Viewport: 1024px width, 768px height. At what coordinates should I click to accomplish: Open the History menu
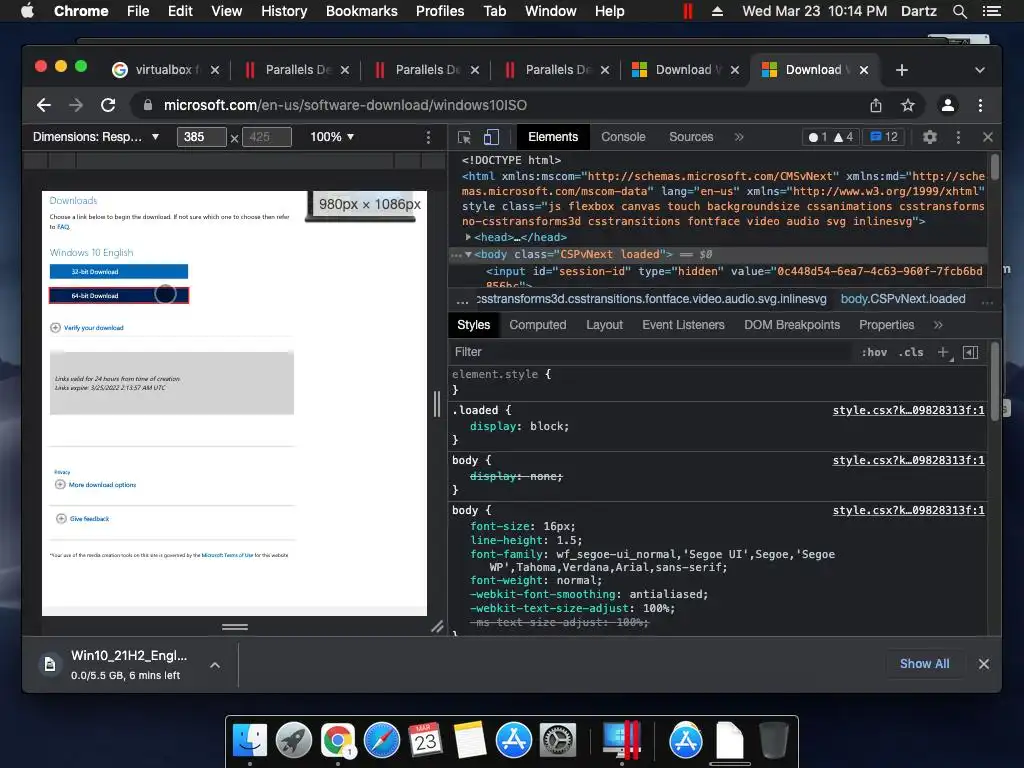tap(284, 11)
